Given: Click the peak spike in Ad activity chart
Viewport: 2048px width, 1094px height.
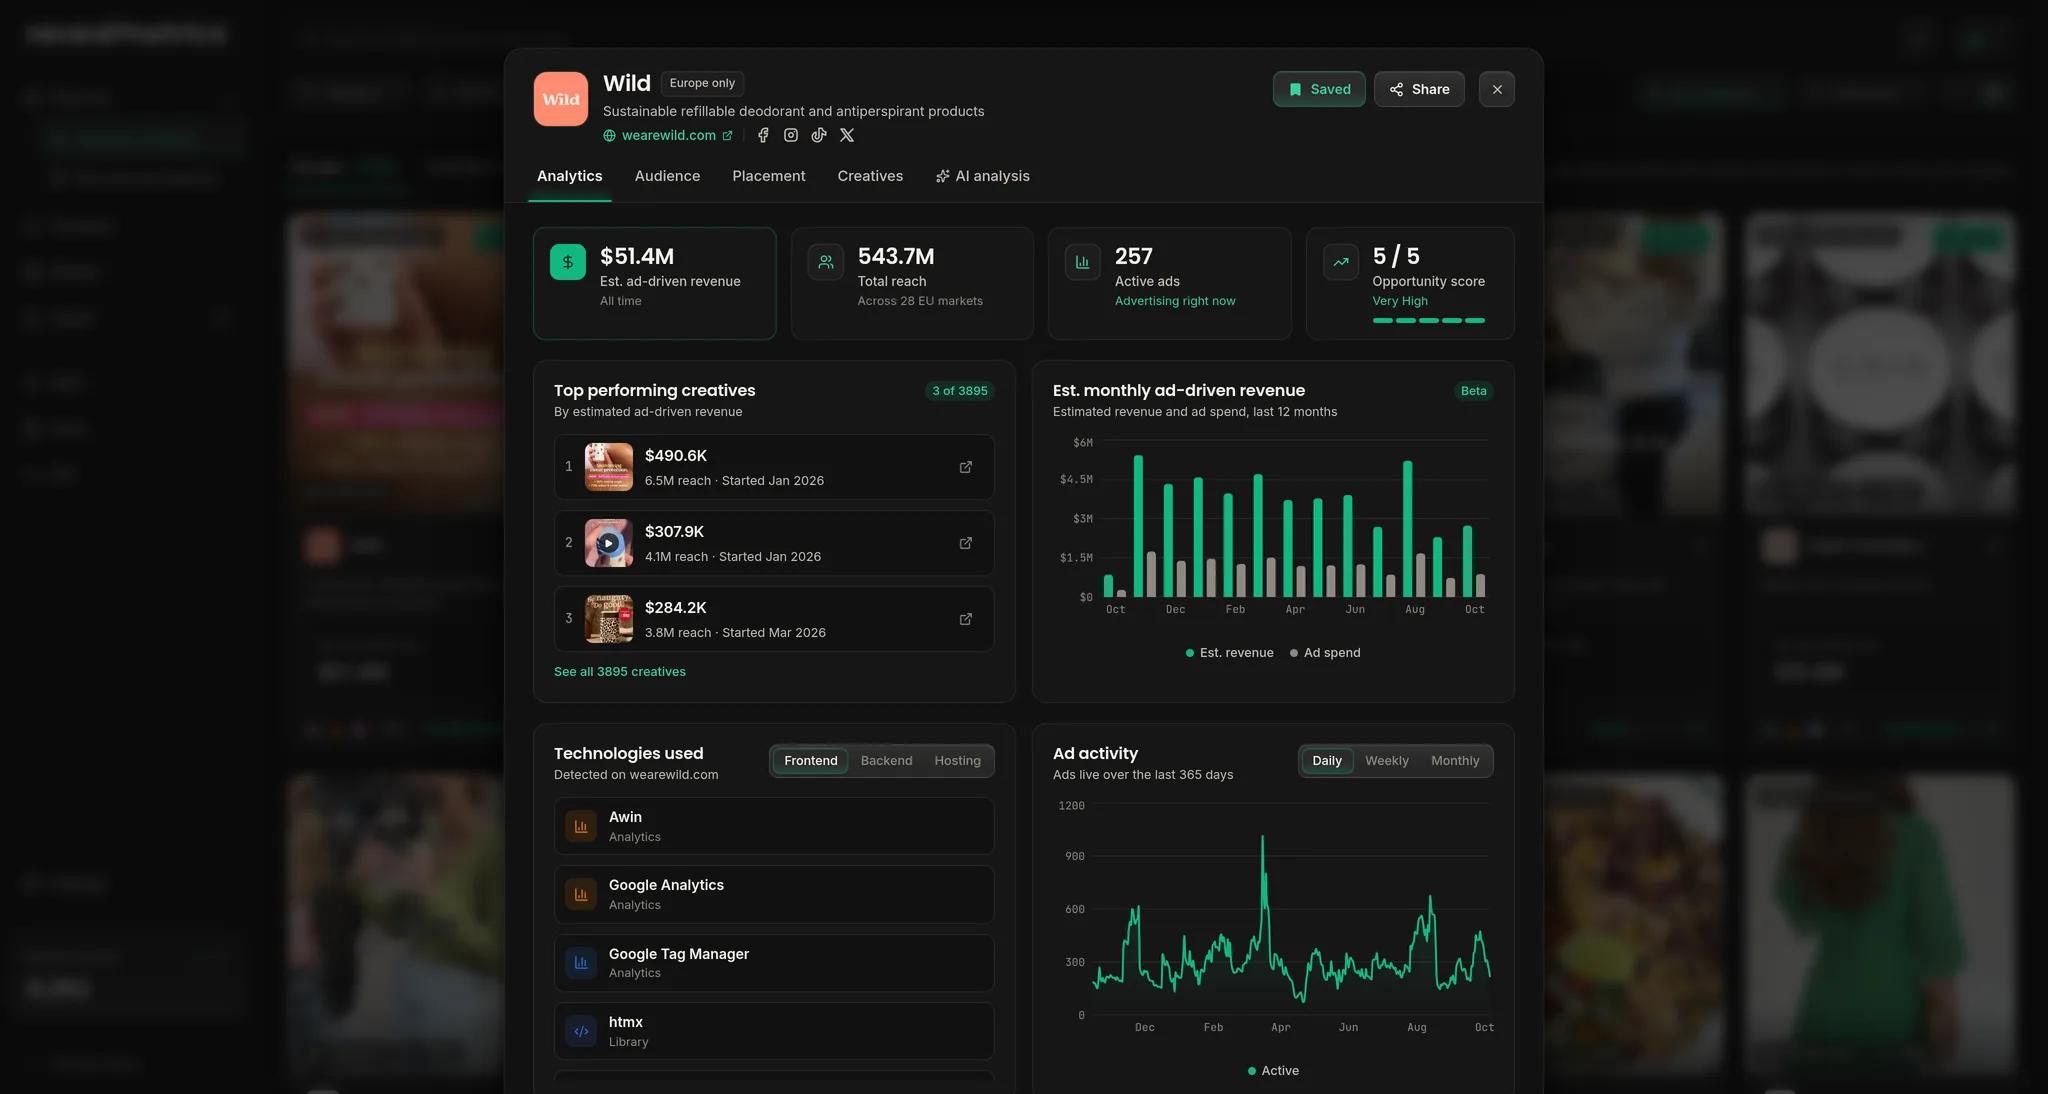Looking at the screenshot, I should point(1262,838).
